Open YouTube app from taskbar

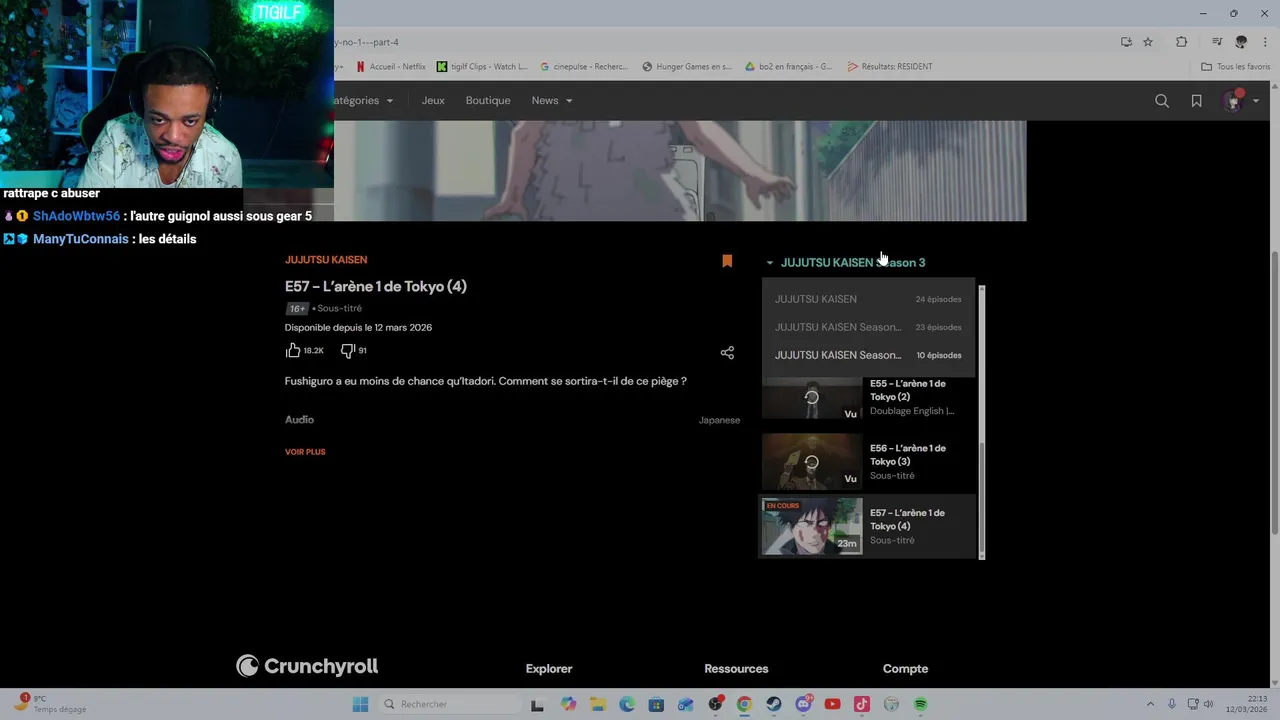click(x=832, y=704)
